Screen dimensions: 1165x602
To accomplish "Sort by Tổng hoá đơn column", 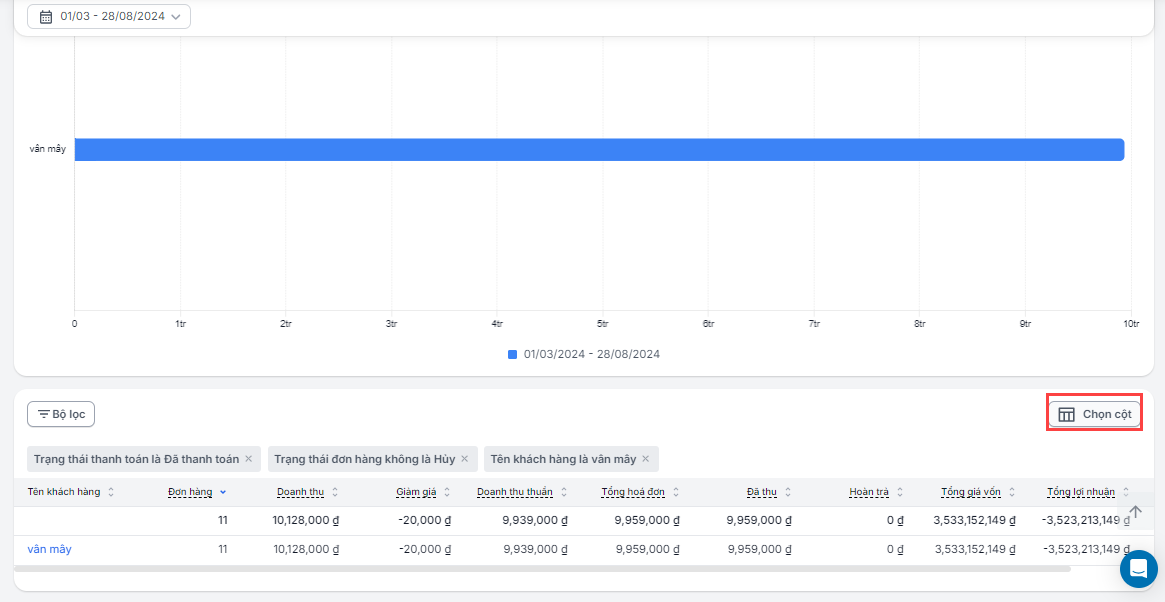I will point(640,492).
